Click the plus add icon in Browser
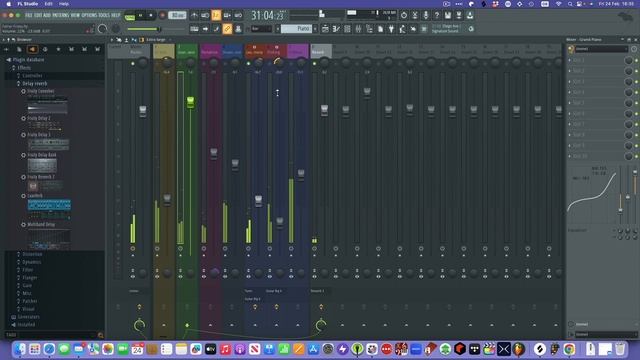This screenshot has width=640, height=360. tap(6, 49)
